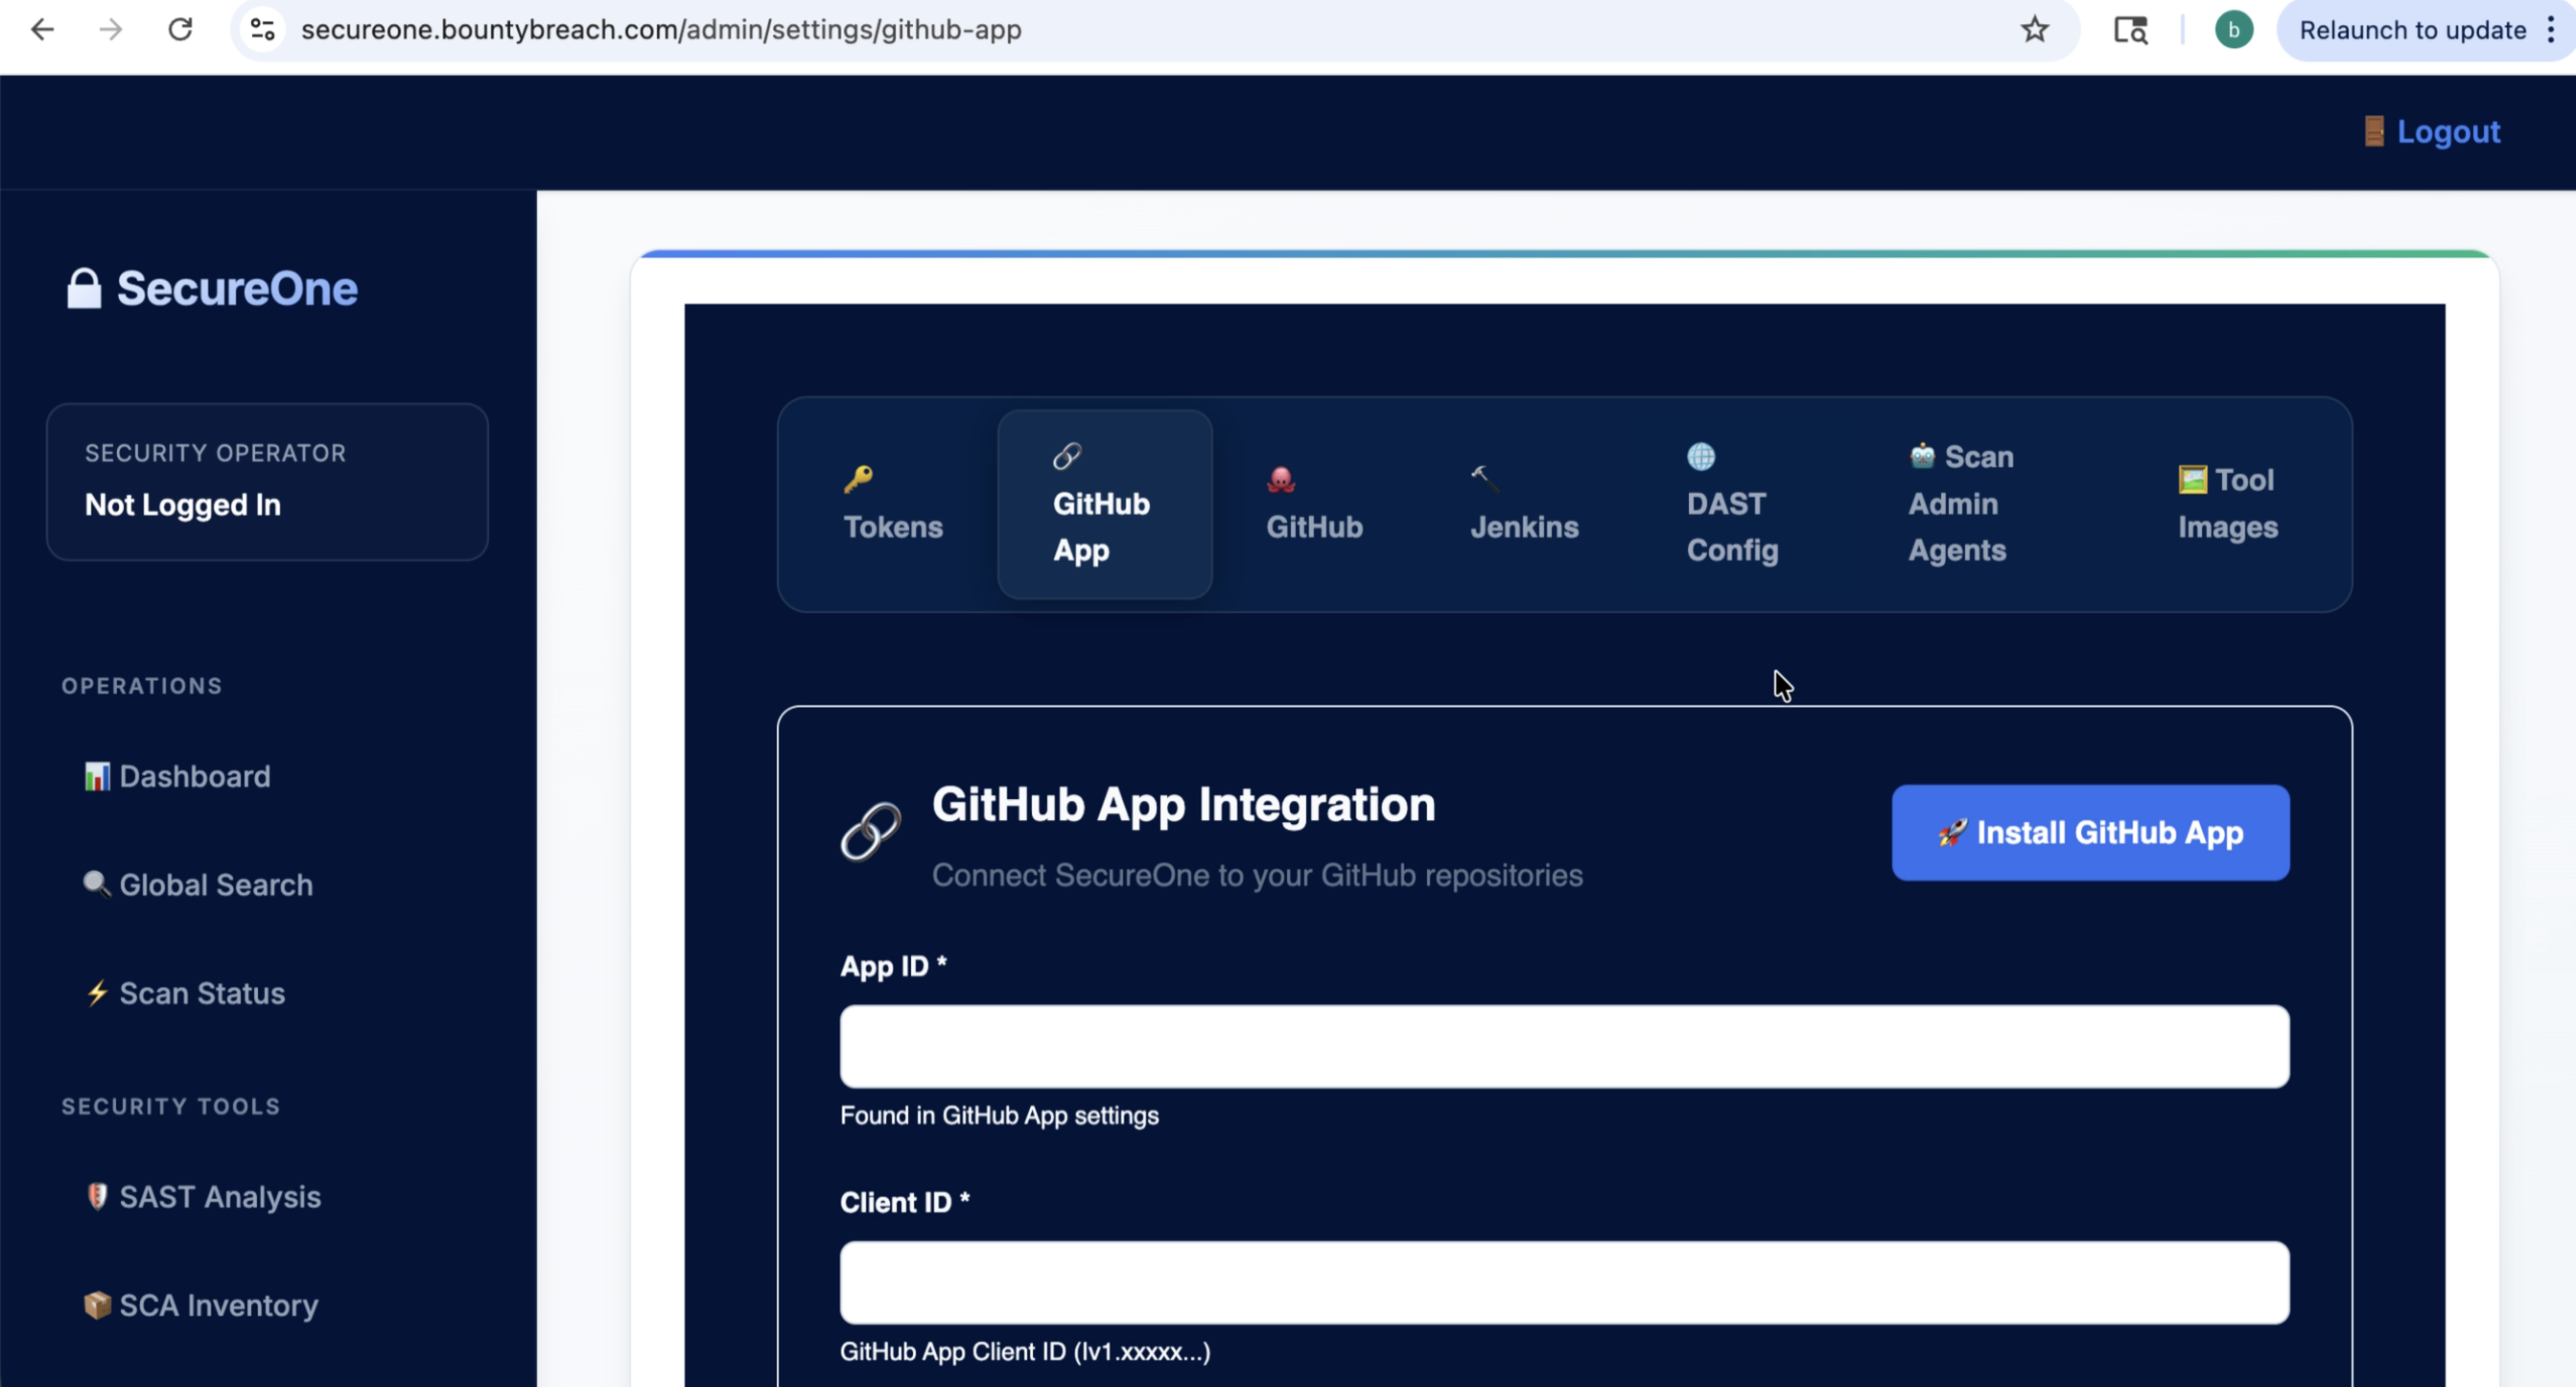The image size is (2576, 1387).
Task: Click the robot icon on Scan Admin Agents tab
Action: click(1922, 456)
